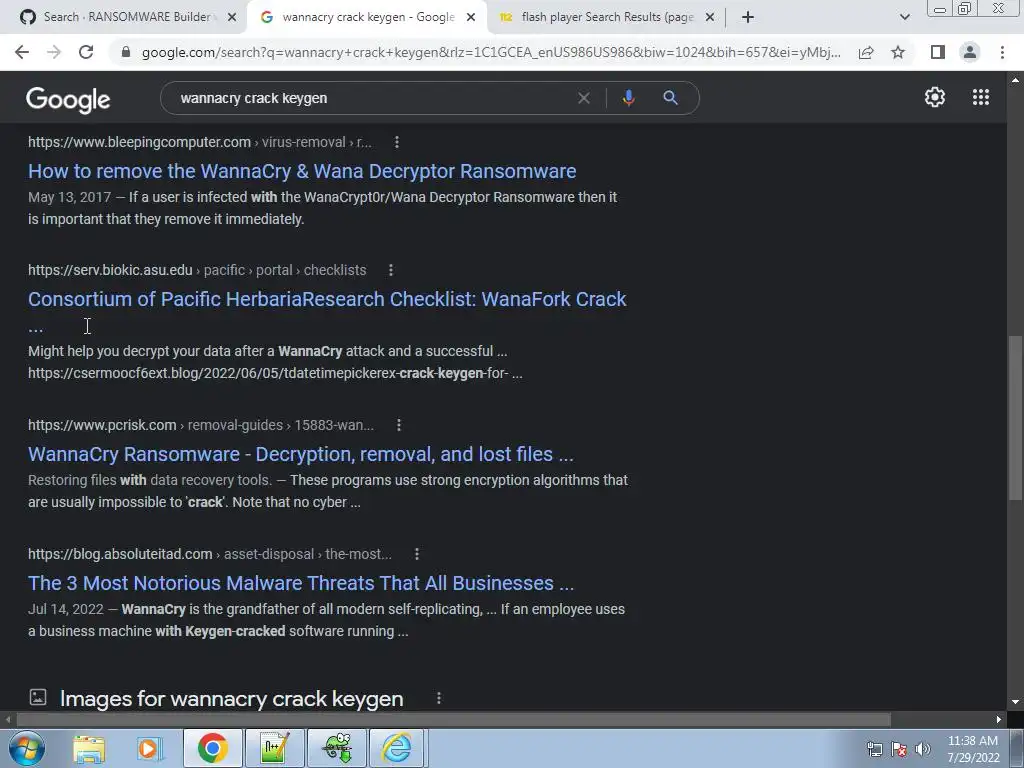Open WannaCry Ransomware - Decryption, removal result
The height and width of the screenshot is (768, 1024).
click(300, 454)
